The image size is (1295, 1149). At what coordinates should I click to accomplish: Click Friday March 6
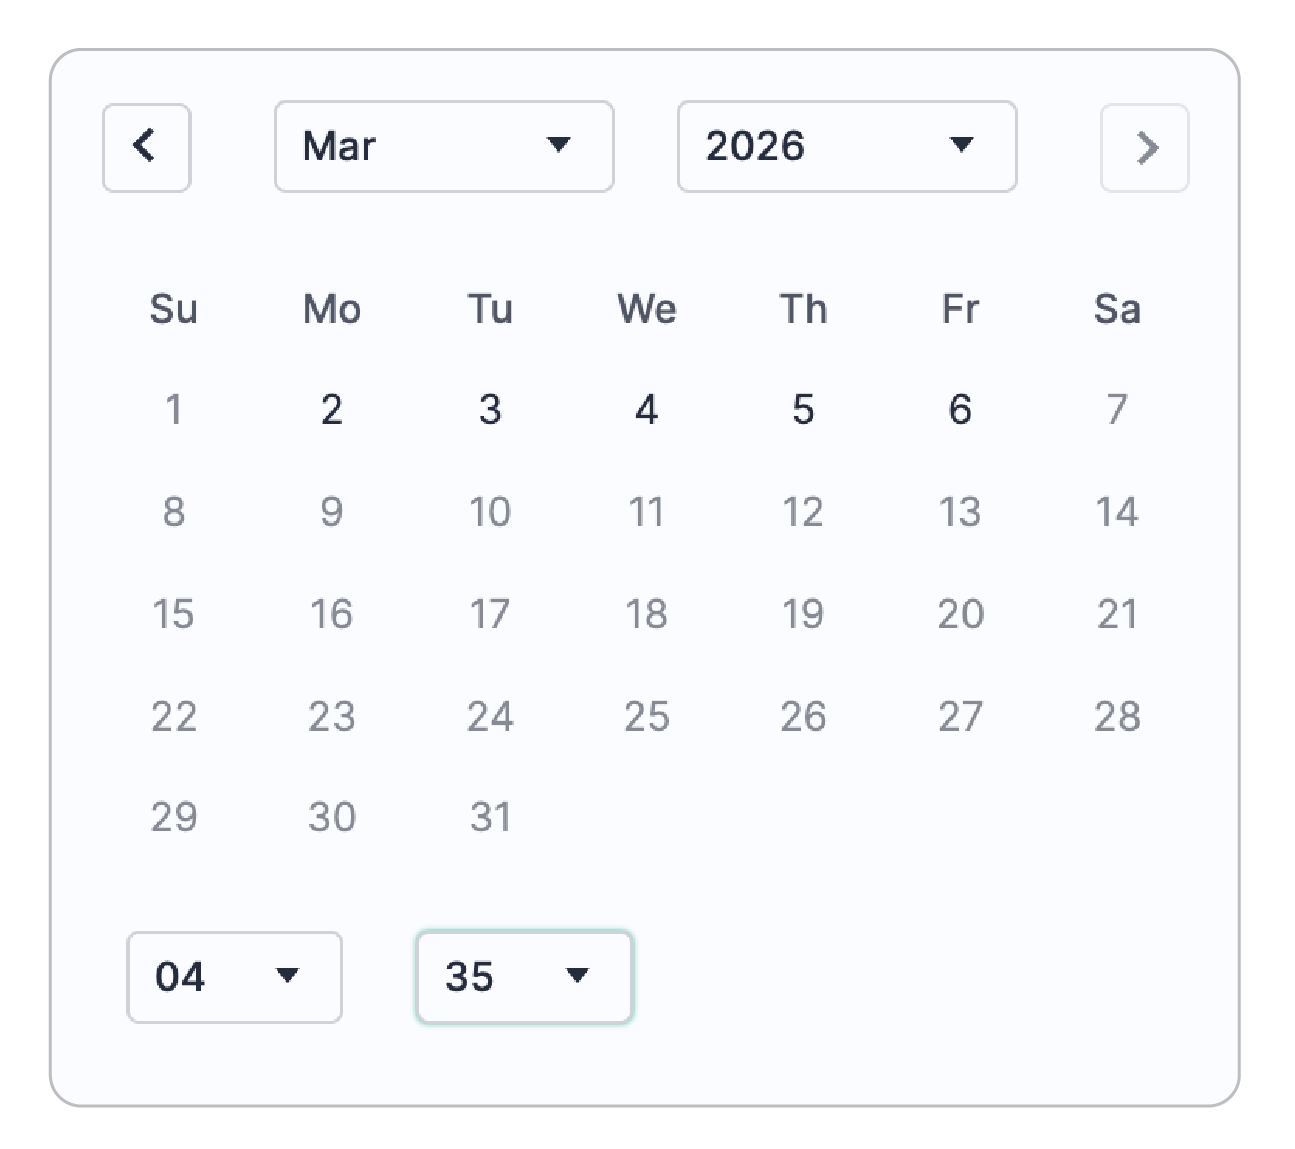(960, 410)
